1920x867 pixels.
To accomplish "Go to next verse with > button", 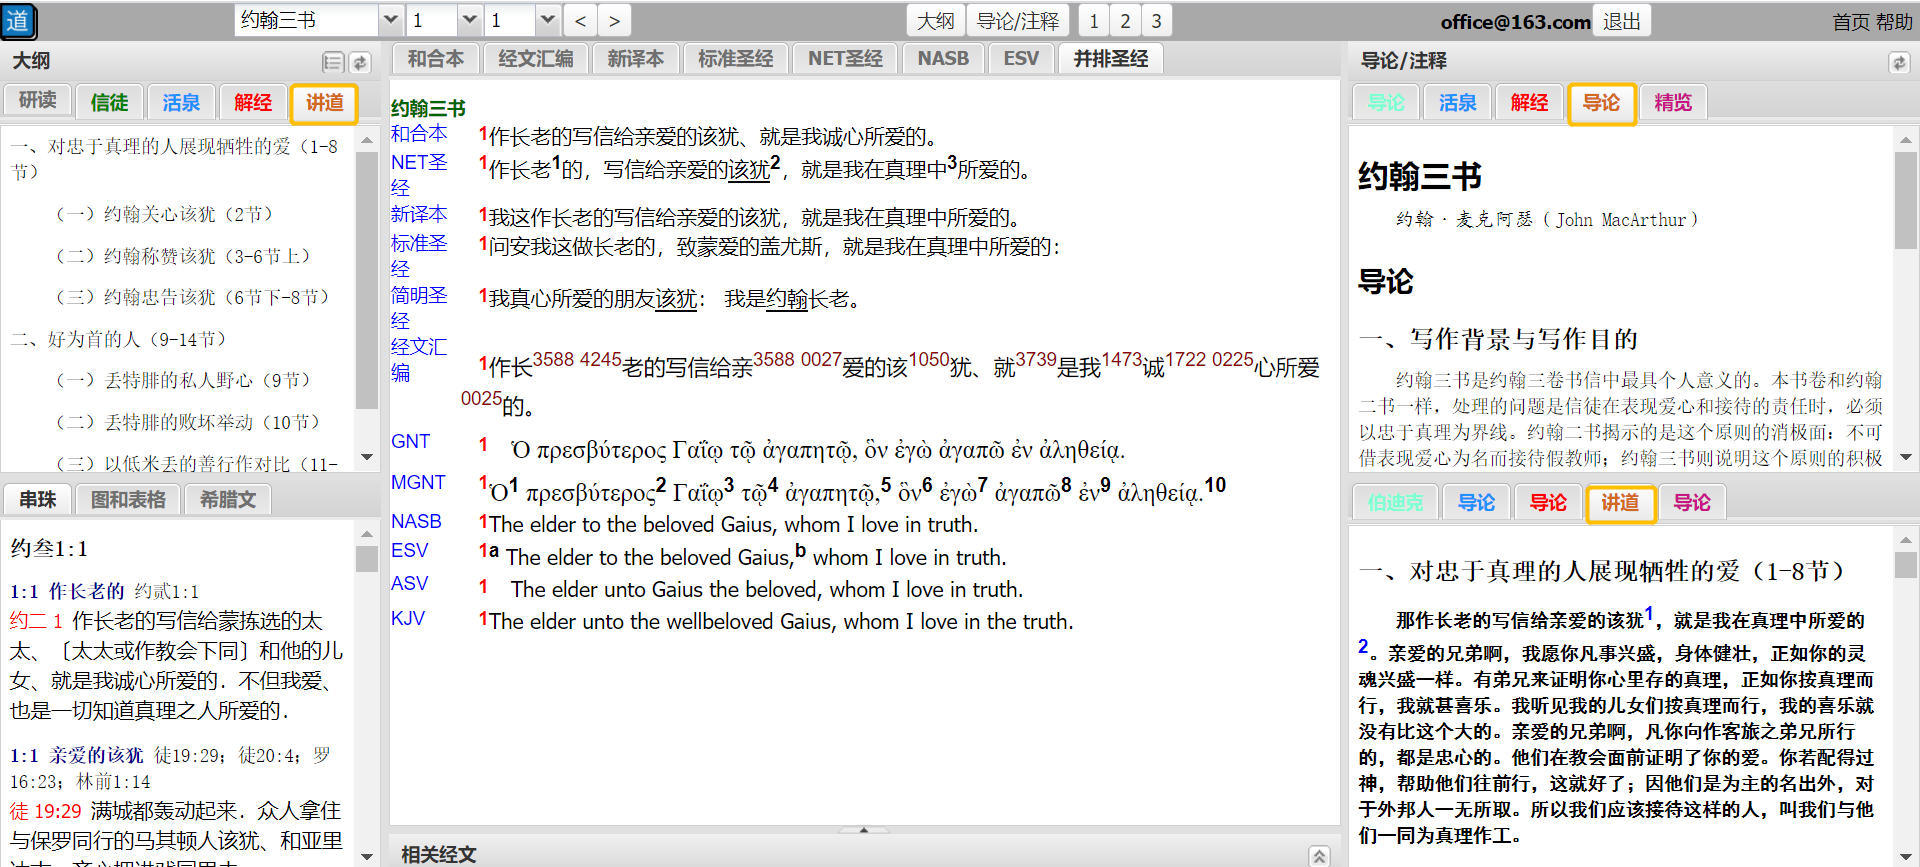I will pos(614,21).
